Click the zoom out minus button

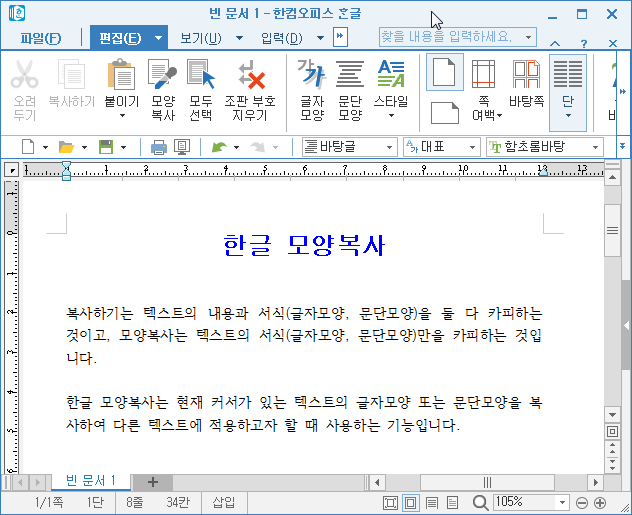[x=582, y=503]
